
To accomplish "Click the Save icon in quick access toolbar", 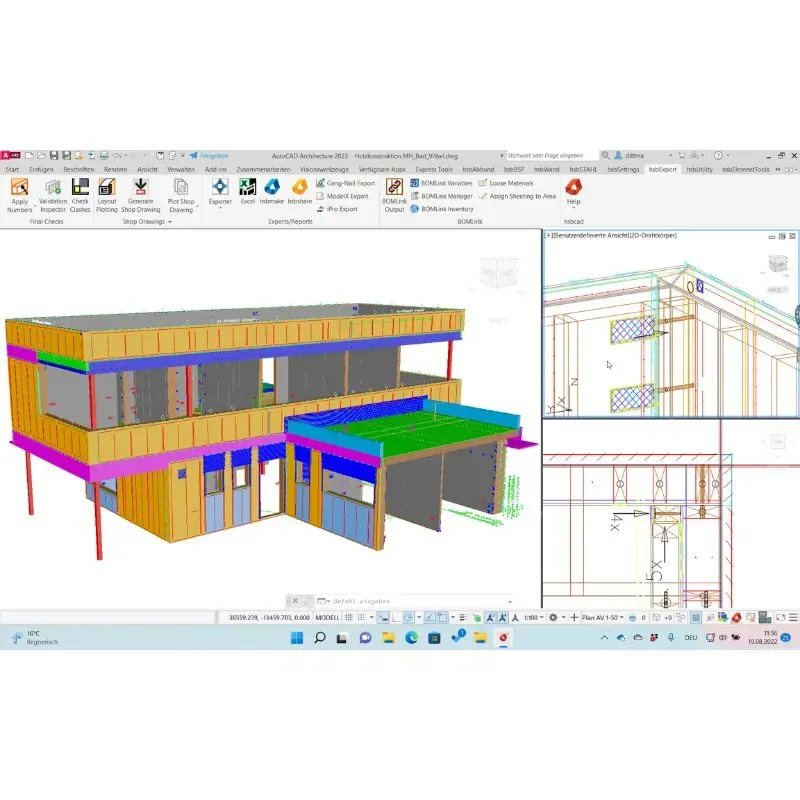I will click(x=54, y=156).
